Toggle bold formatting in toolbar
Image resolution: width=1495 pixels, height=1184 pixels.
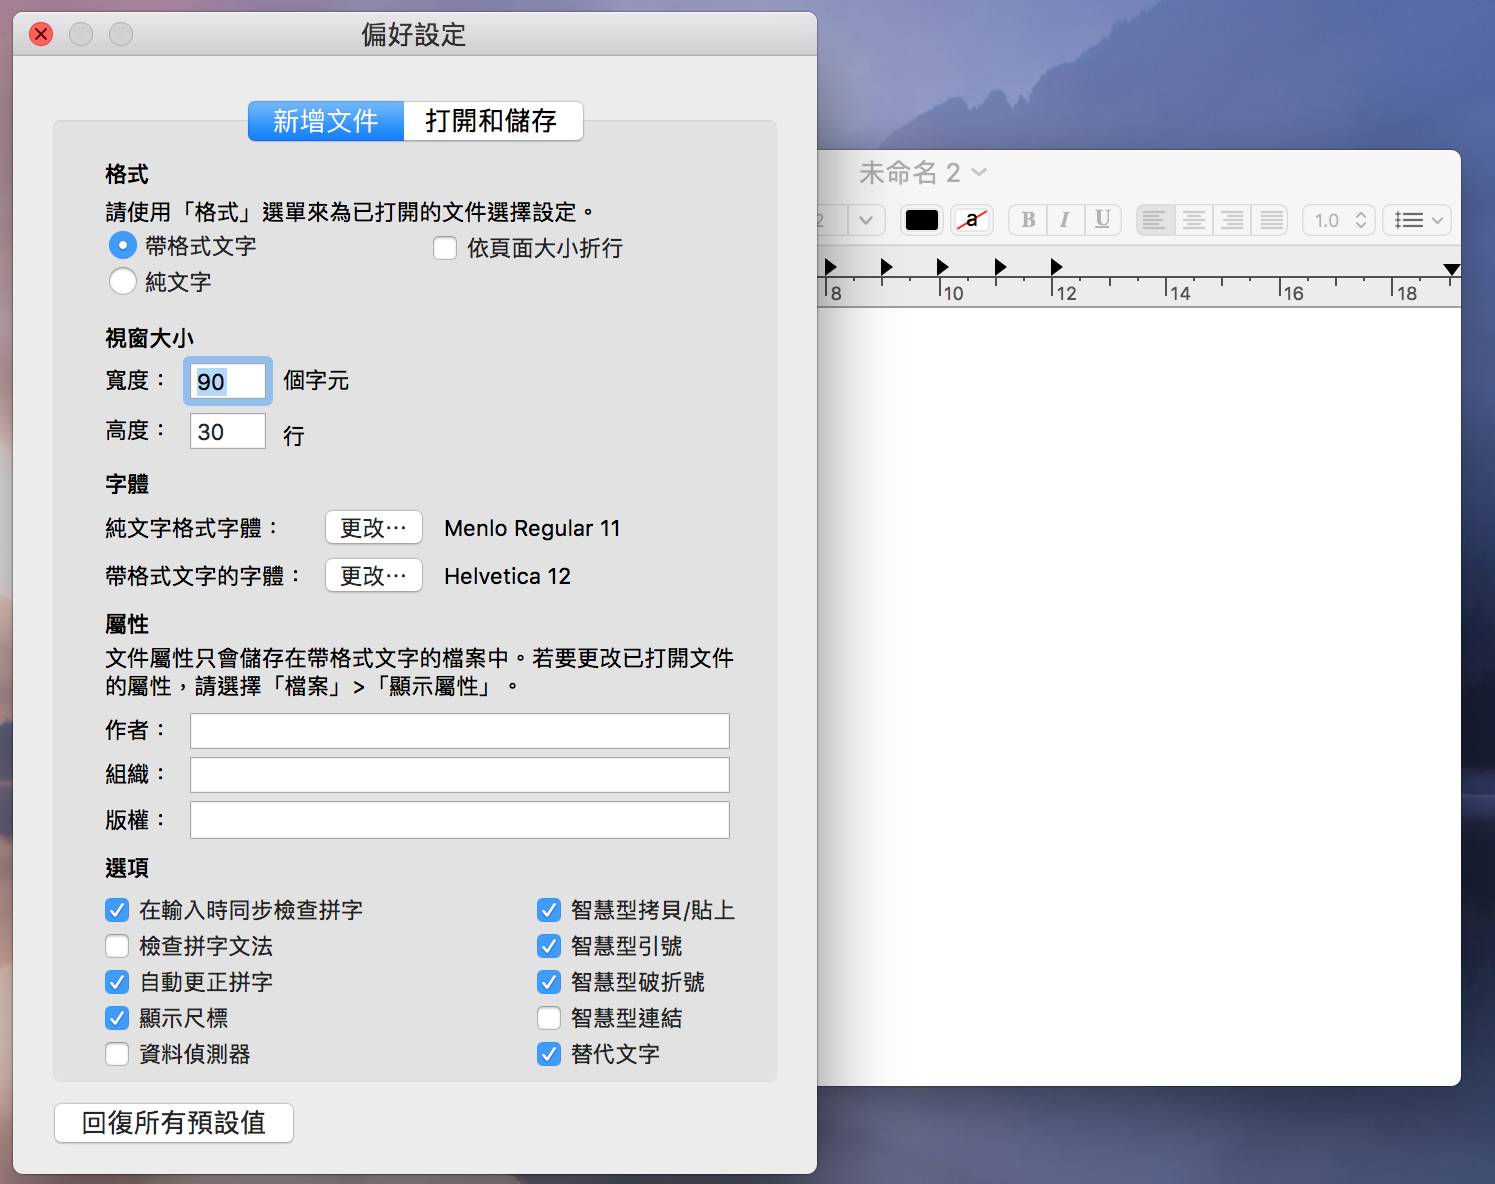click(x=1028, y=220)
